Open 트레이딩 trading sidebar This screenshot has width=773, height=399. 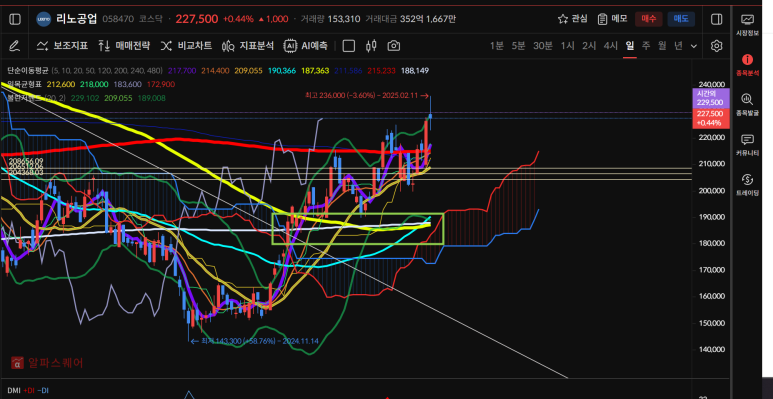[747, 184]
